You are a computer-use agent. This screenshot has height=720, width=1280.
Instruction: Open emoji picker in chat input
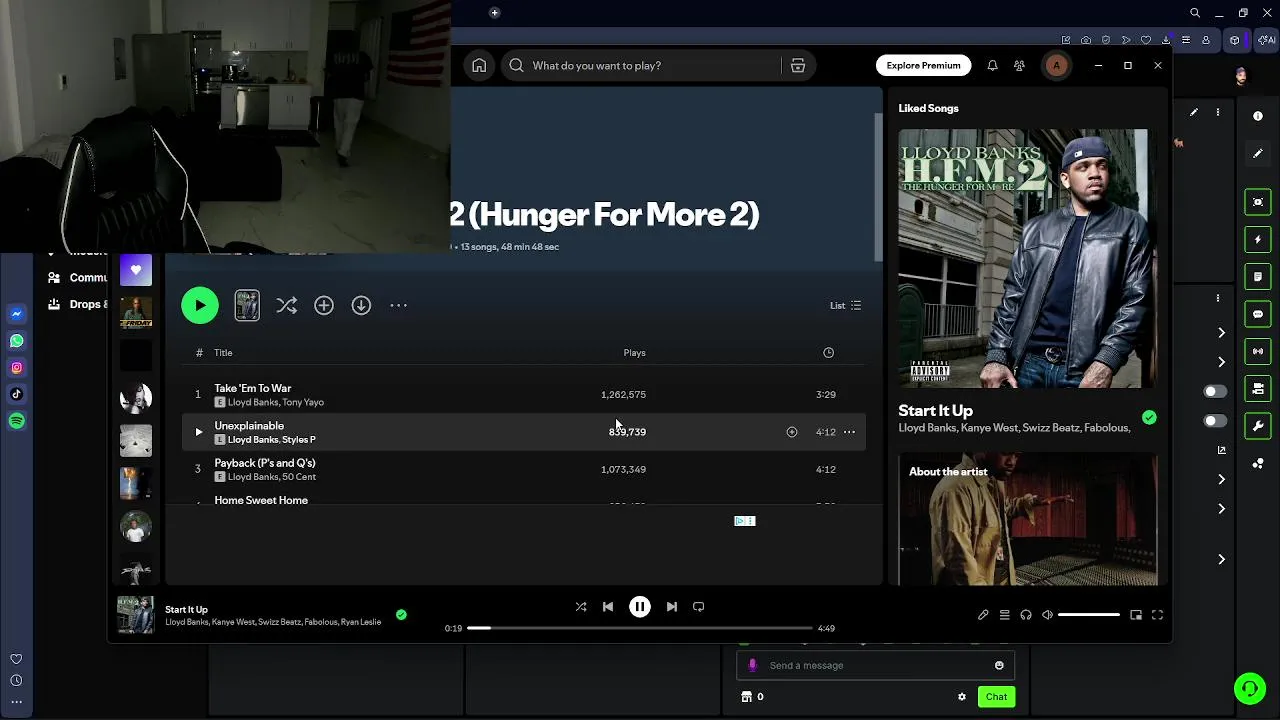[x=999, y=665]
